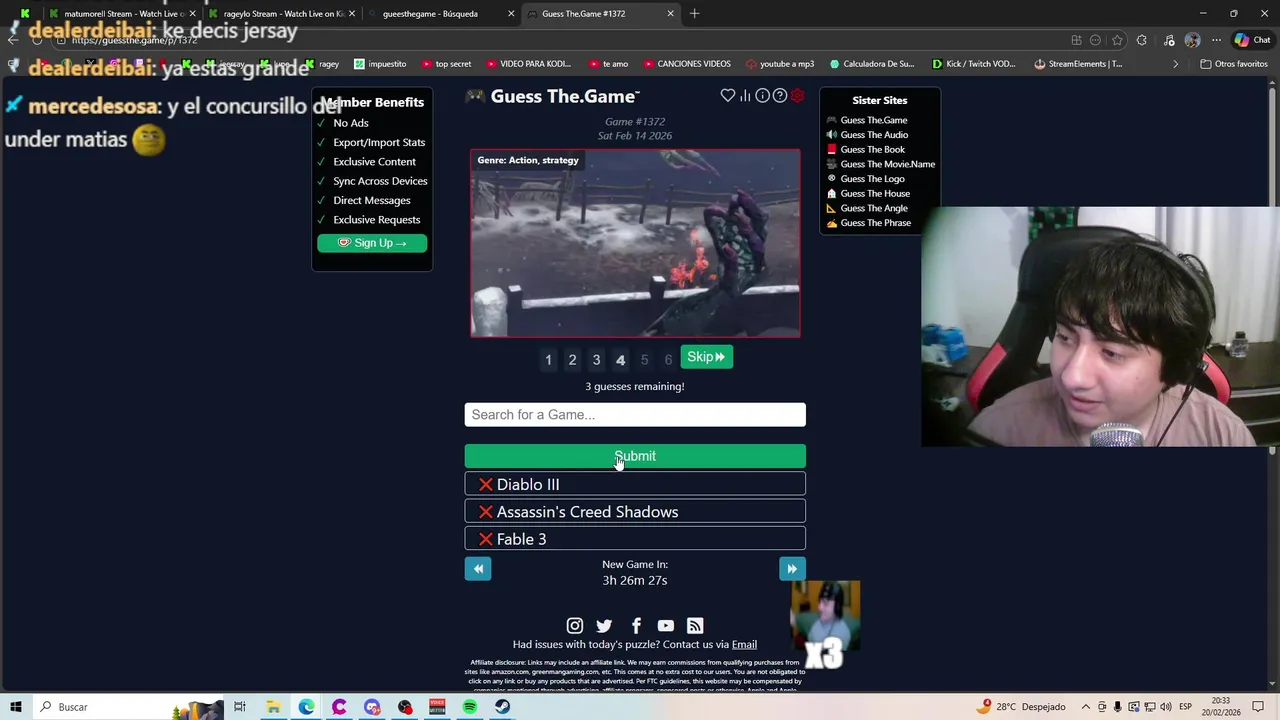1280x720 pixels.
Task: Click the green Submit button
Action: click(635, 456)
